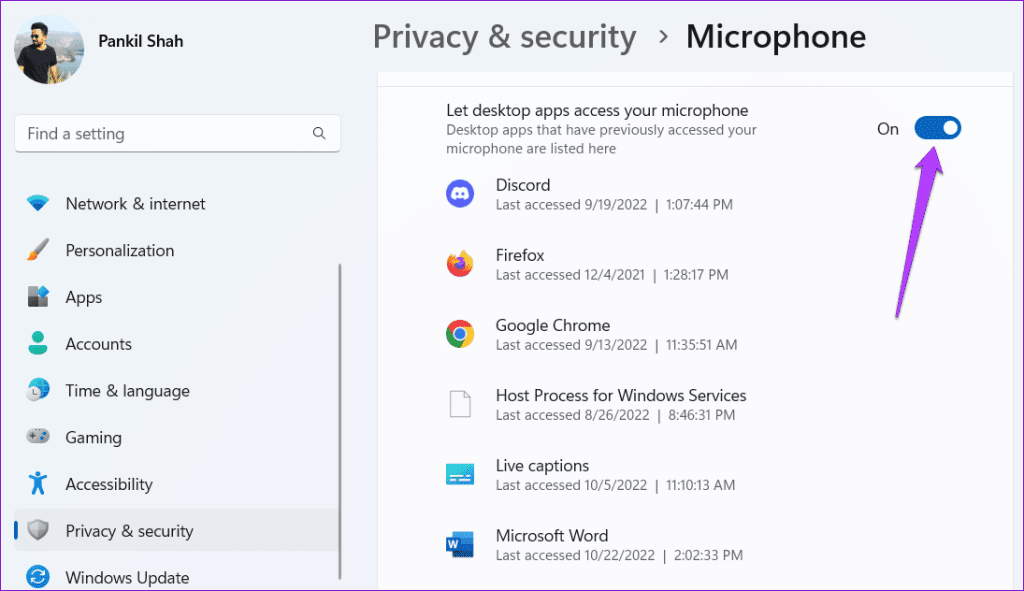Disable microphone access for desktop apps
Viewport: 1024px width, 591px height.
pos(937,127)
